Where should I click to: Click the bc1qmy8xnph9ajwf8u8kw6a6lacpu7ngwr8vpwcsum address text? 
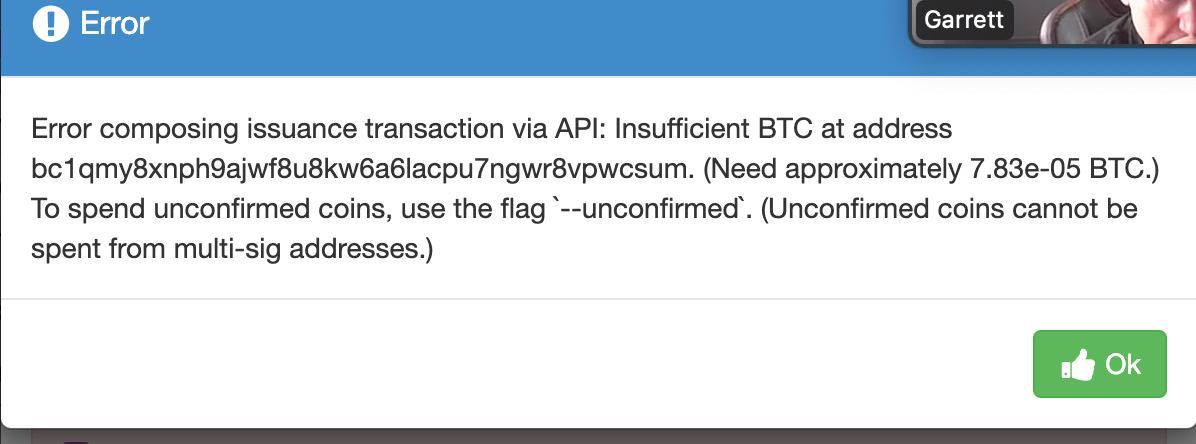click(x=362, y=169)
